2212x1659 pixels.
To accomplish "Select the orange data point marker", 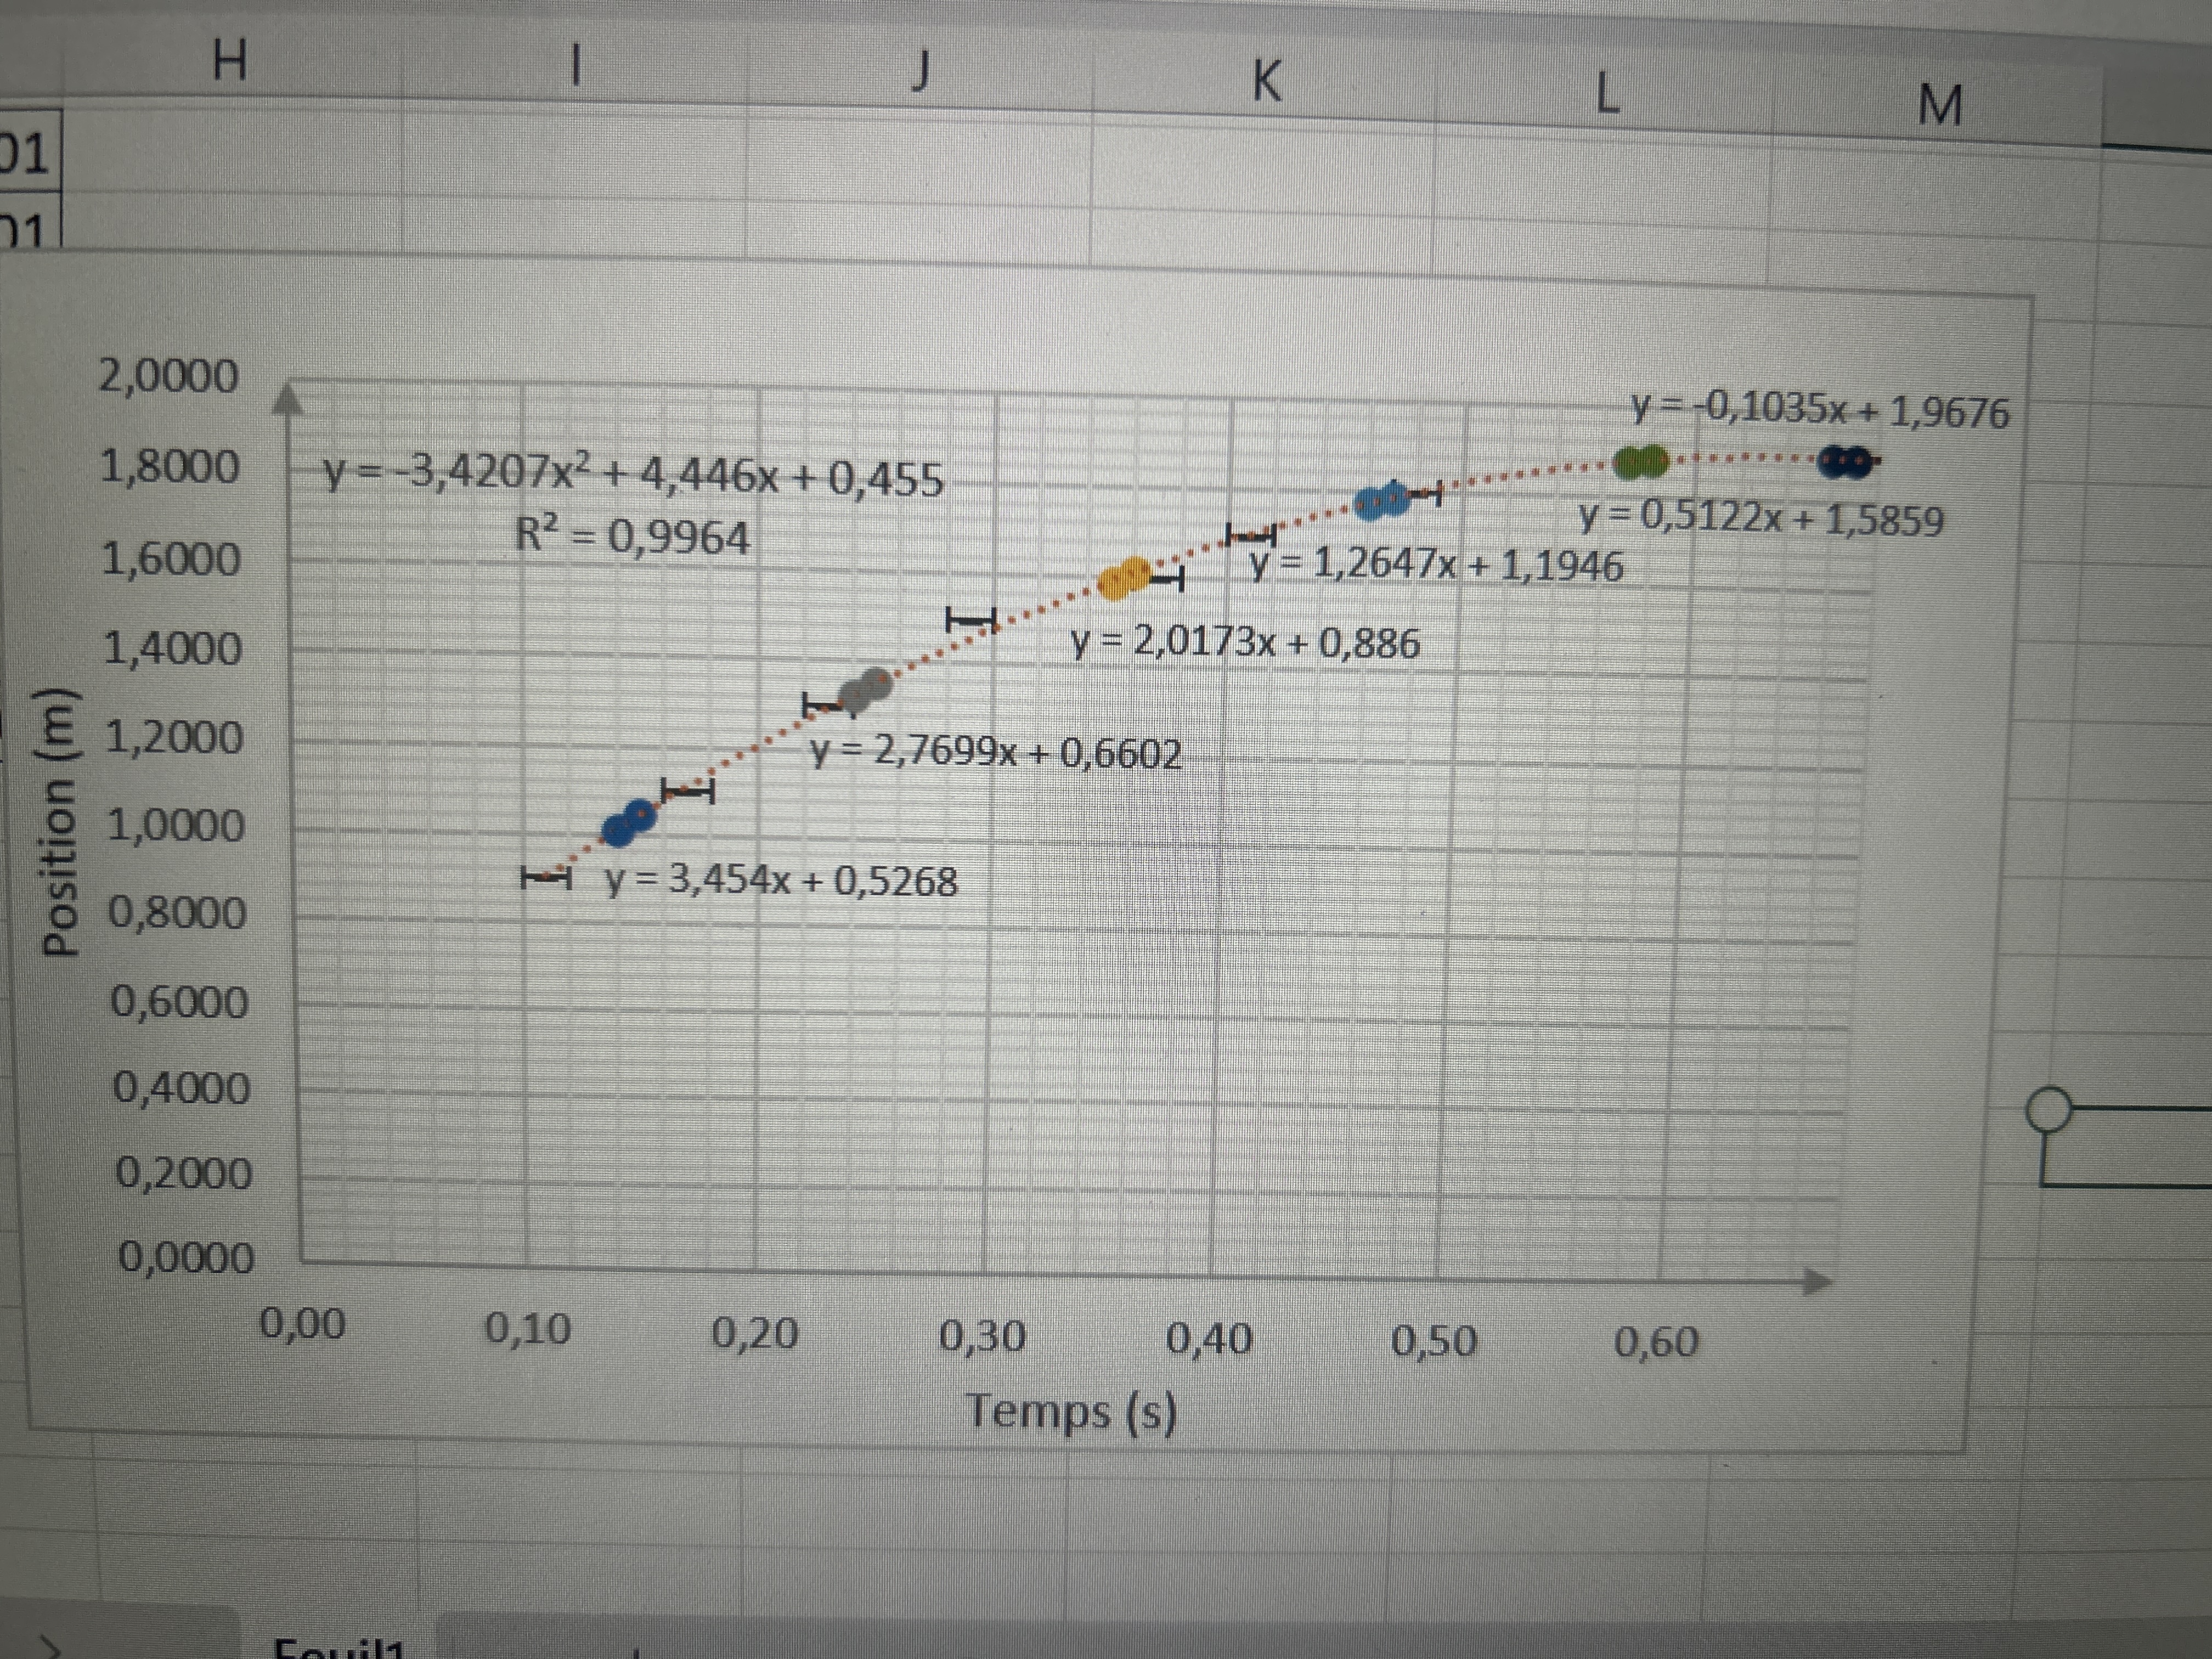I will [1124, 579].
